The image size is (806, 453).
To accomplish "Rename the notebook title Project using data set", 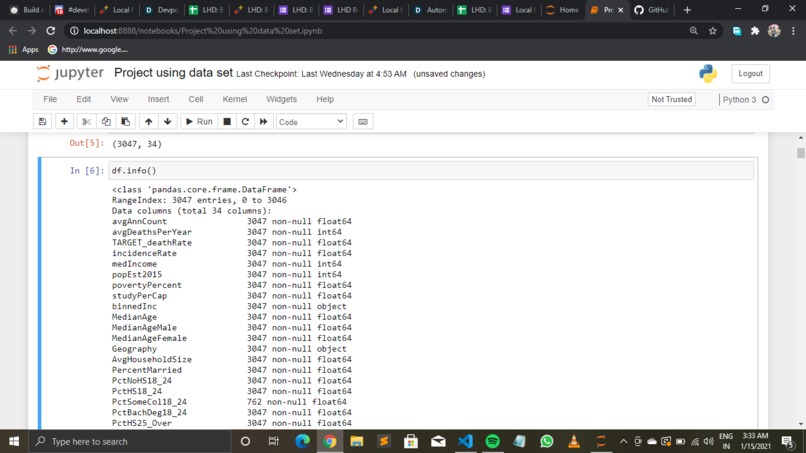I will pos(173,73).
